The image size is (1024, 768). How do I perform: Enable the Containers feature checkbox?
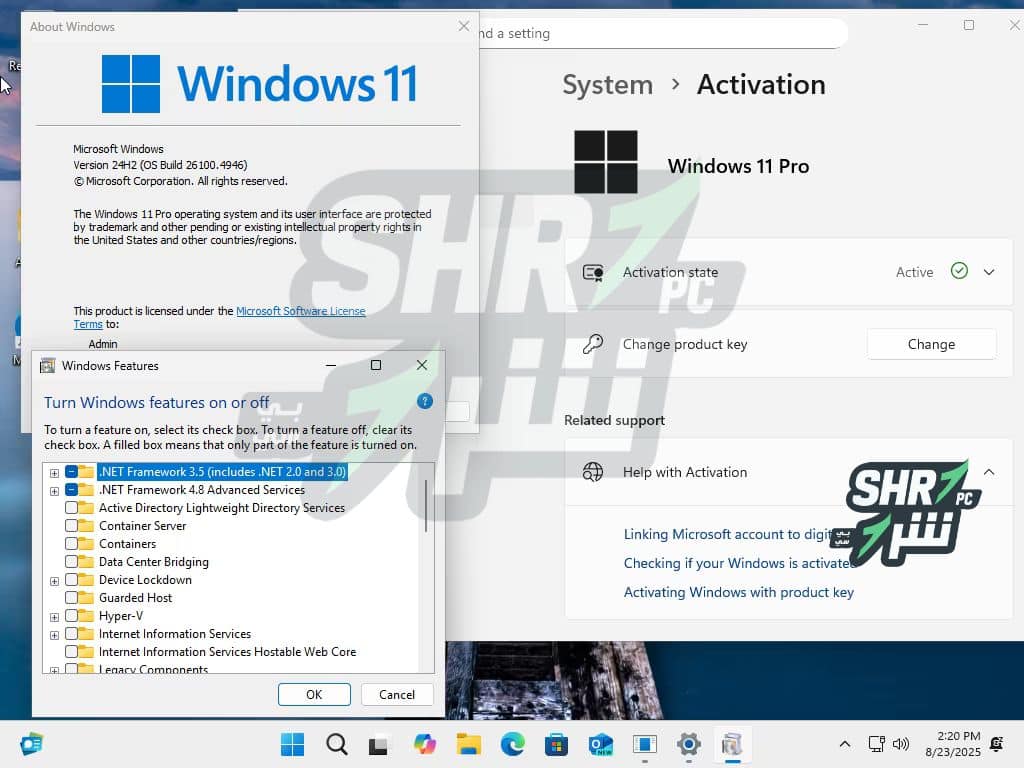click(72, 543)
